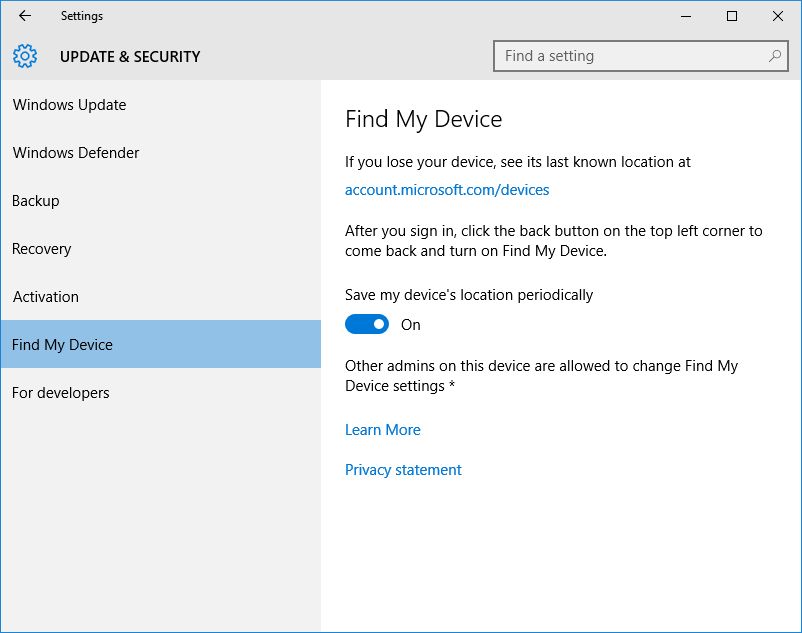
Task: Click the 'Other admins on this device' text
Action: click(x=542, y=376)
